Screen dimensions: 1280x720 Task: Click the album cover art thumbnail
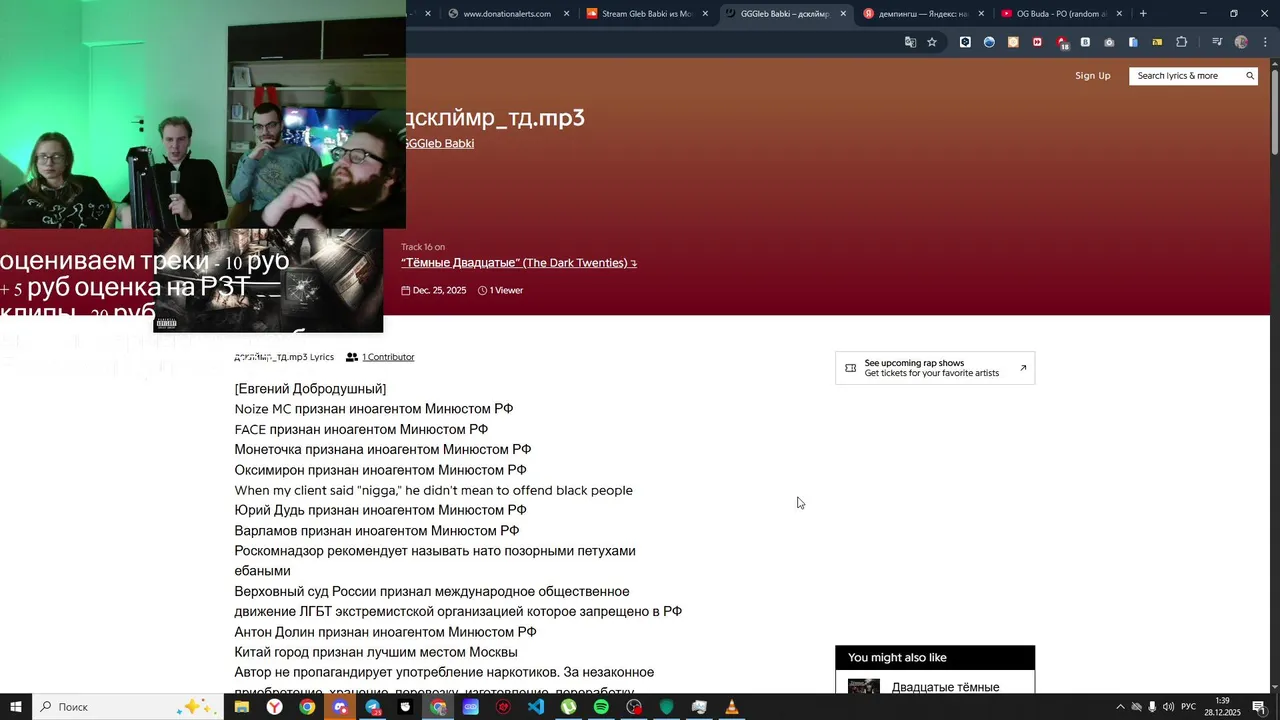point(268,281)
